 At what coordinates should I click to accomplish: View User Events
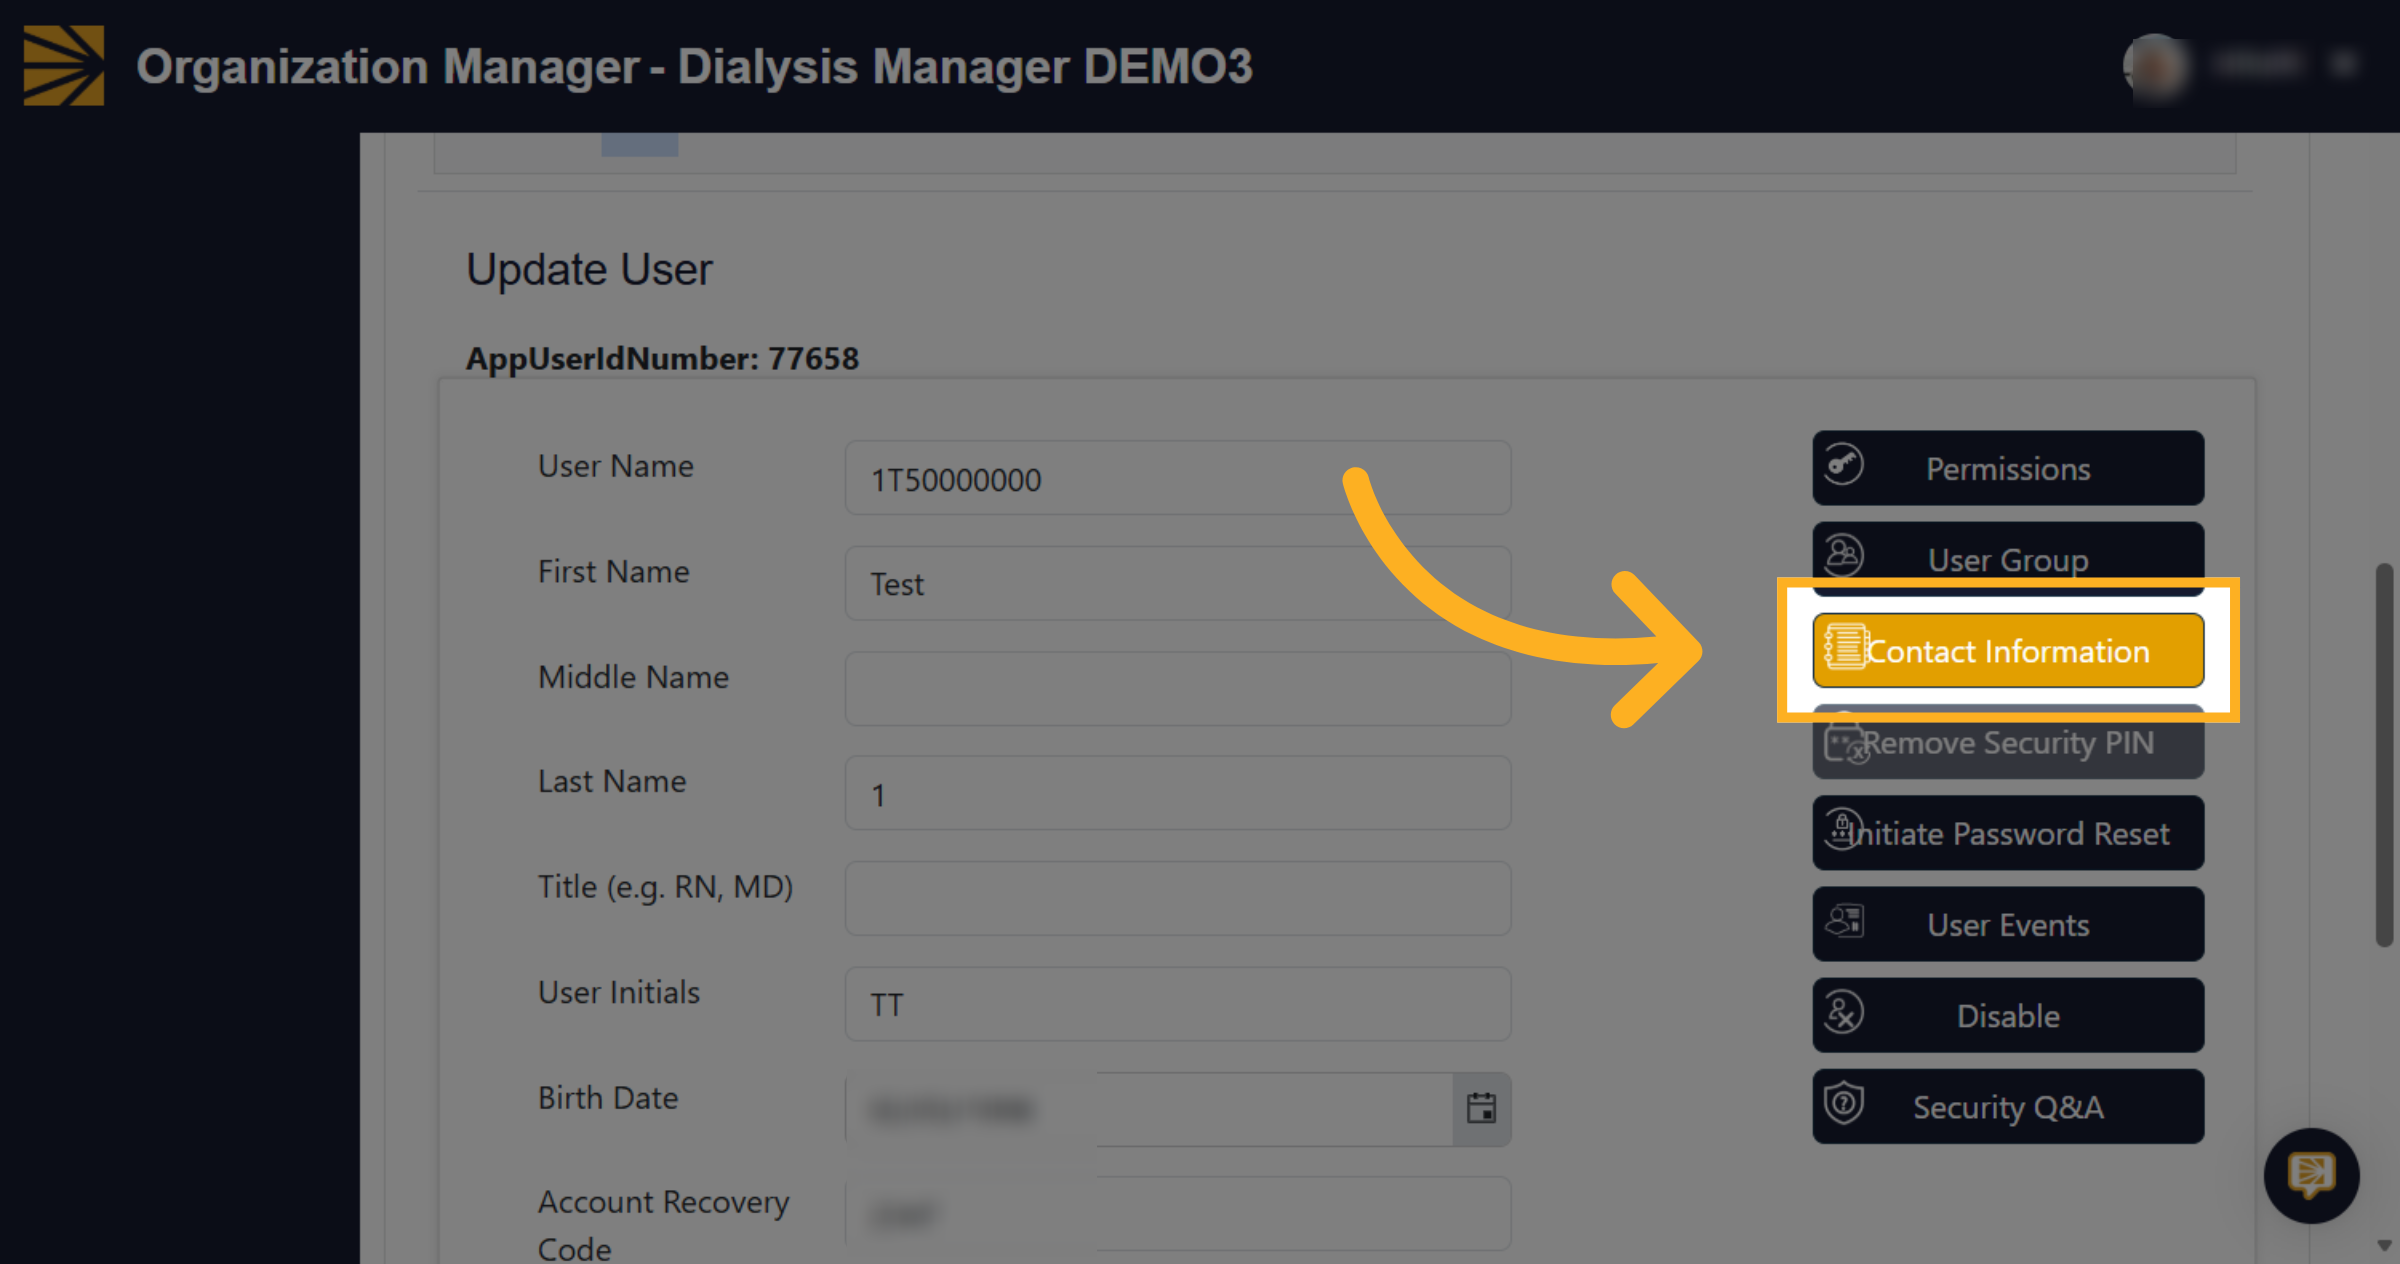tap(2008, 924)
